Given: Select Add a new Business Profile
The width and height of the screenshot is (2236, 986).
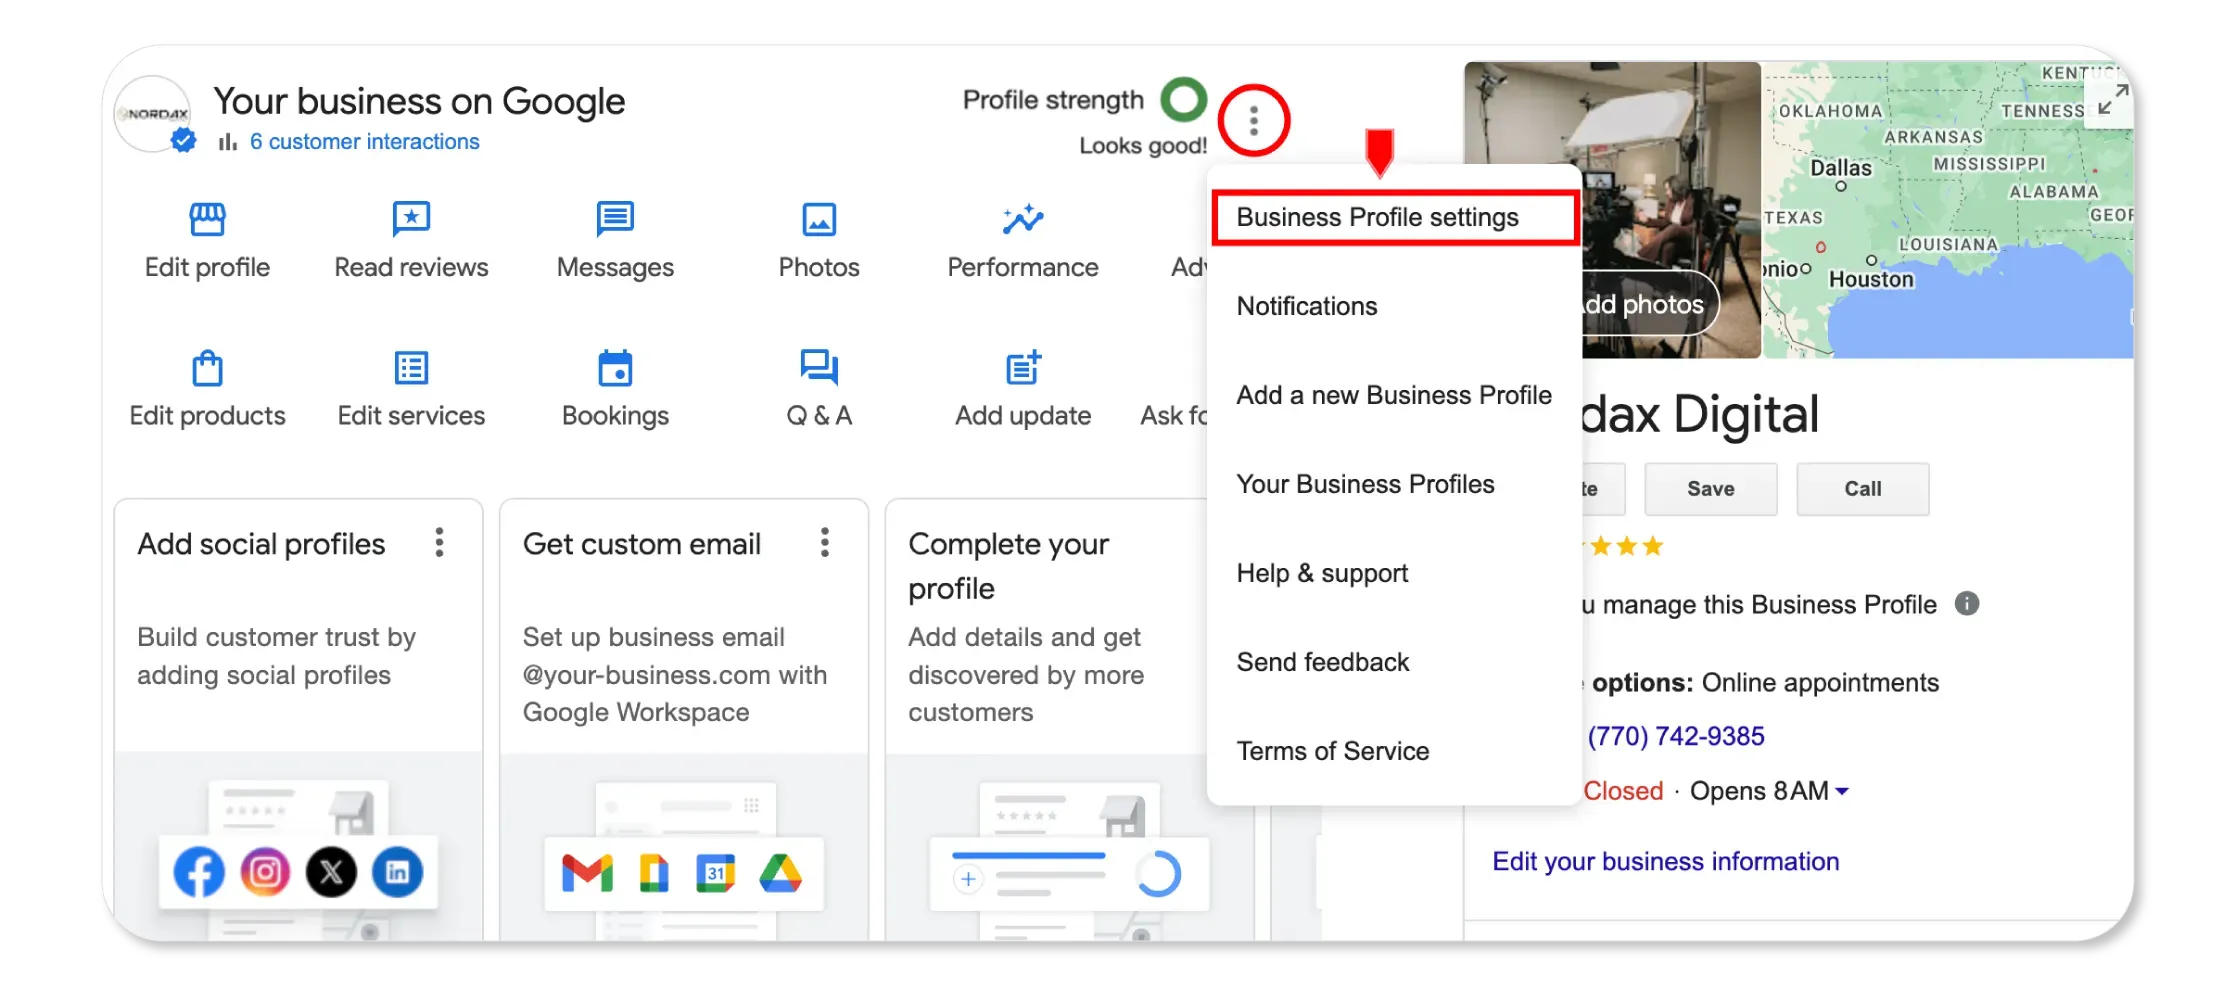Looking at the screenshot, I should pos(1393,396).
